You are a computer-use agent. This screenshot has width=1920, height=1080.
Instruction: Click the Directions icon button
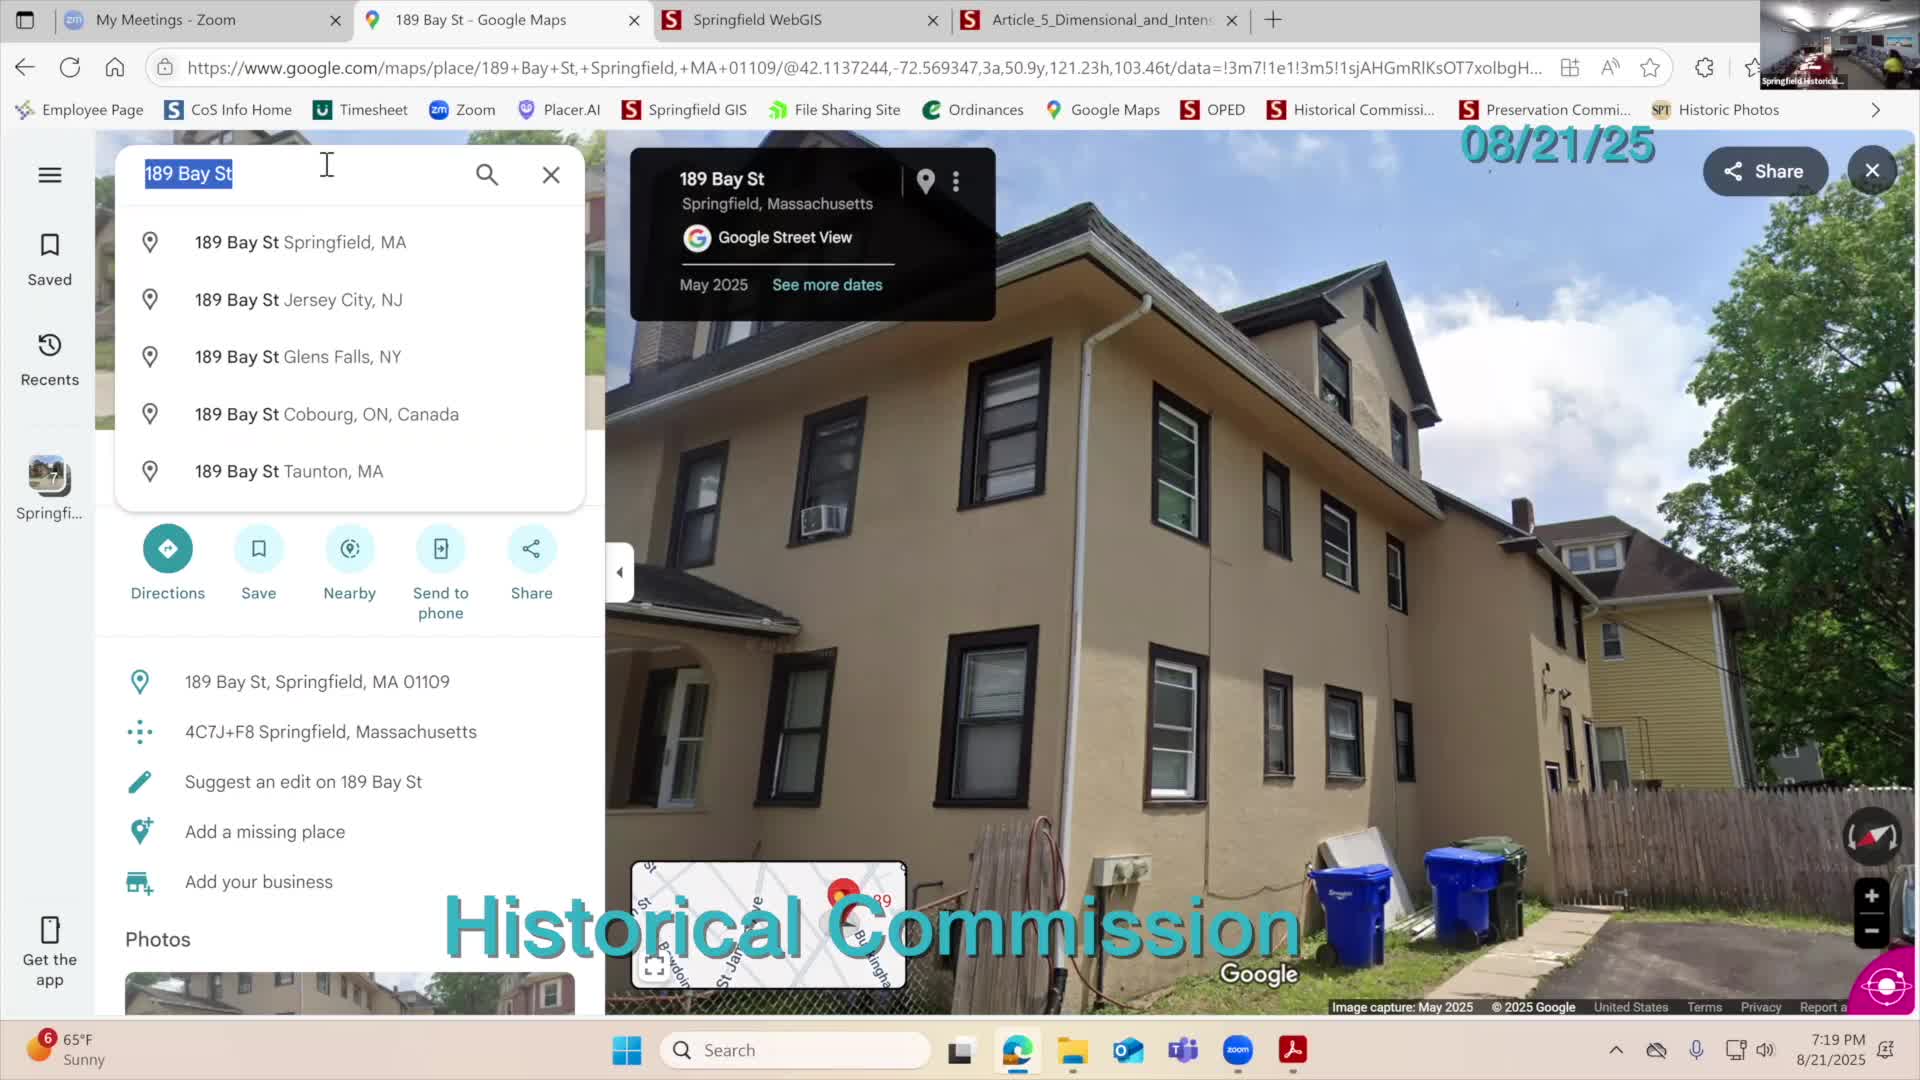[167, 549]
